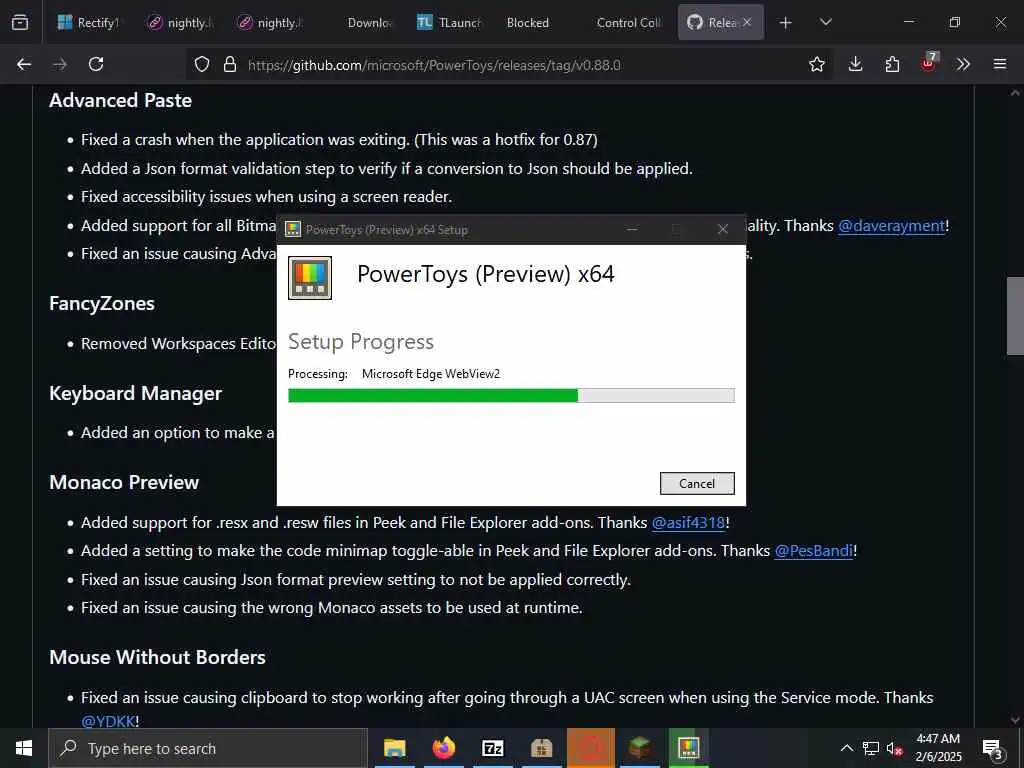This screenshot has width=1024, height=768.
Task: Click 'Microsoft Edge WebView2' processing text
Action: pyautogui.click(x=431, y=374)
